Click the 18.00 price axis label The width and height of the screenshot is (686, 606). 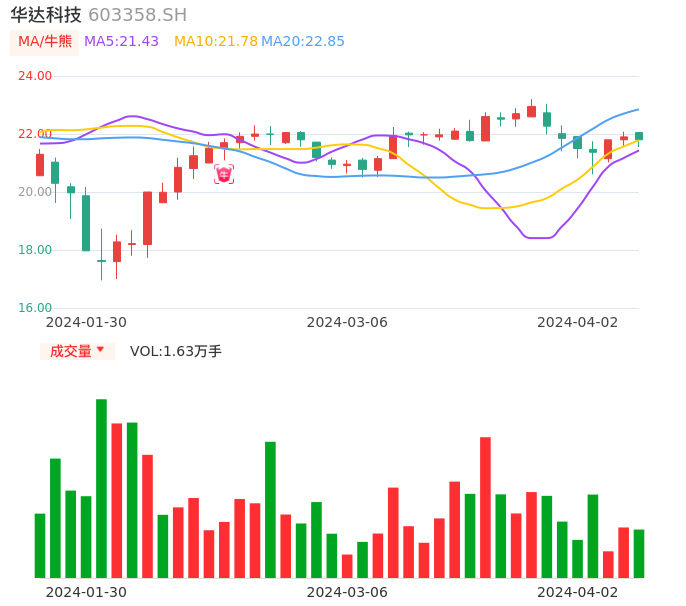[x=35, y=250]
